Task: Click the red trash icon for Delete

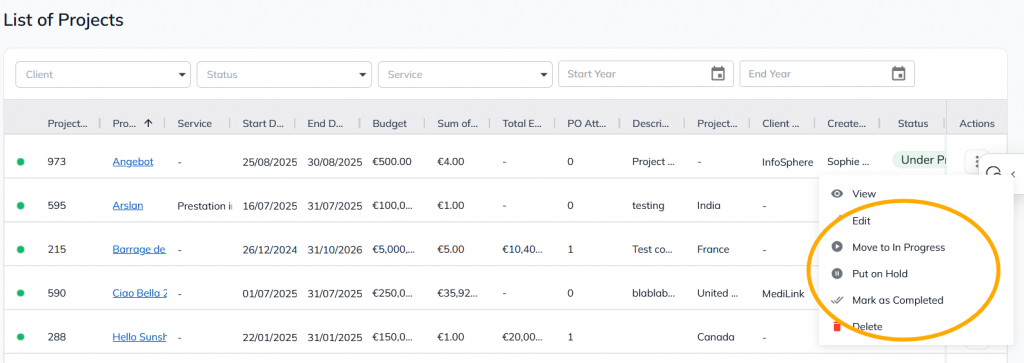Action: 837,326
